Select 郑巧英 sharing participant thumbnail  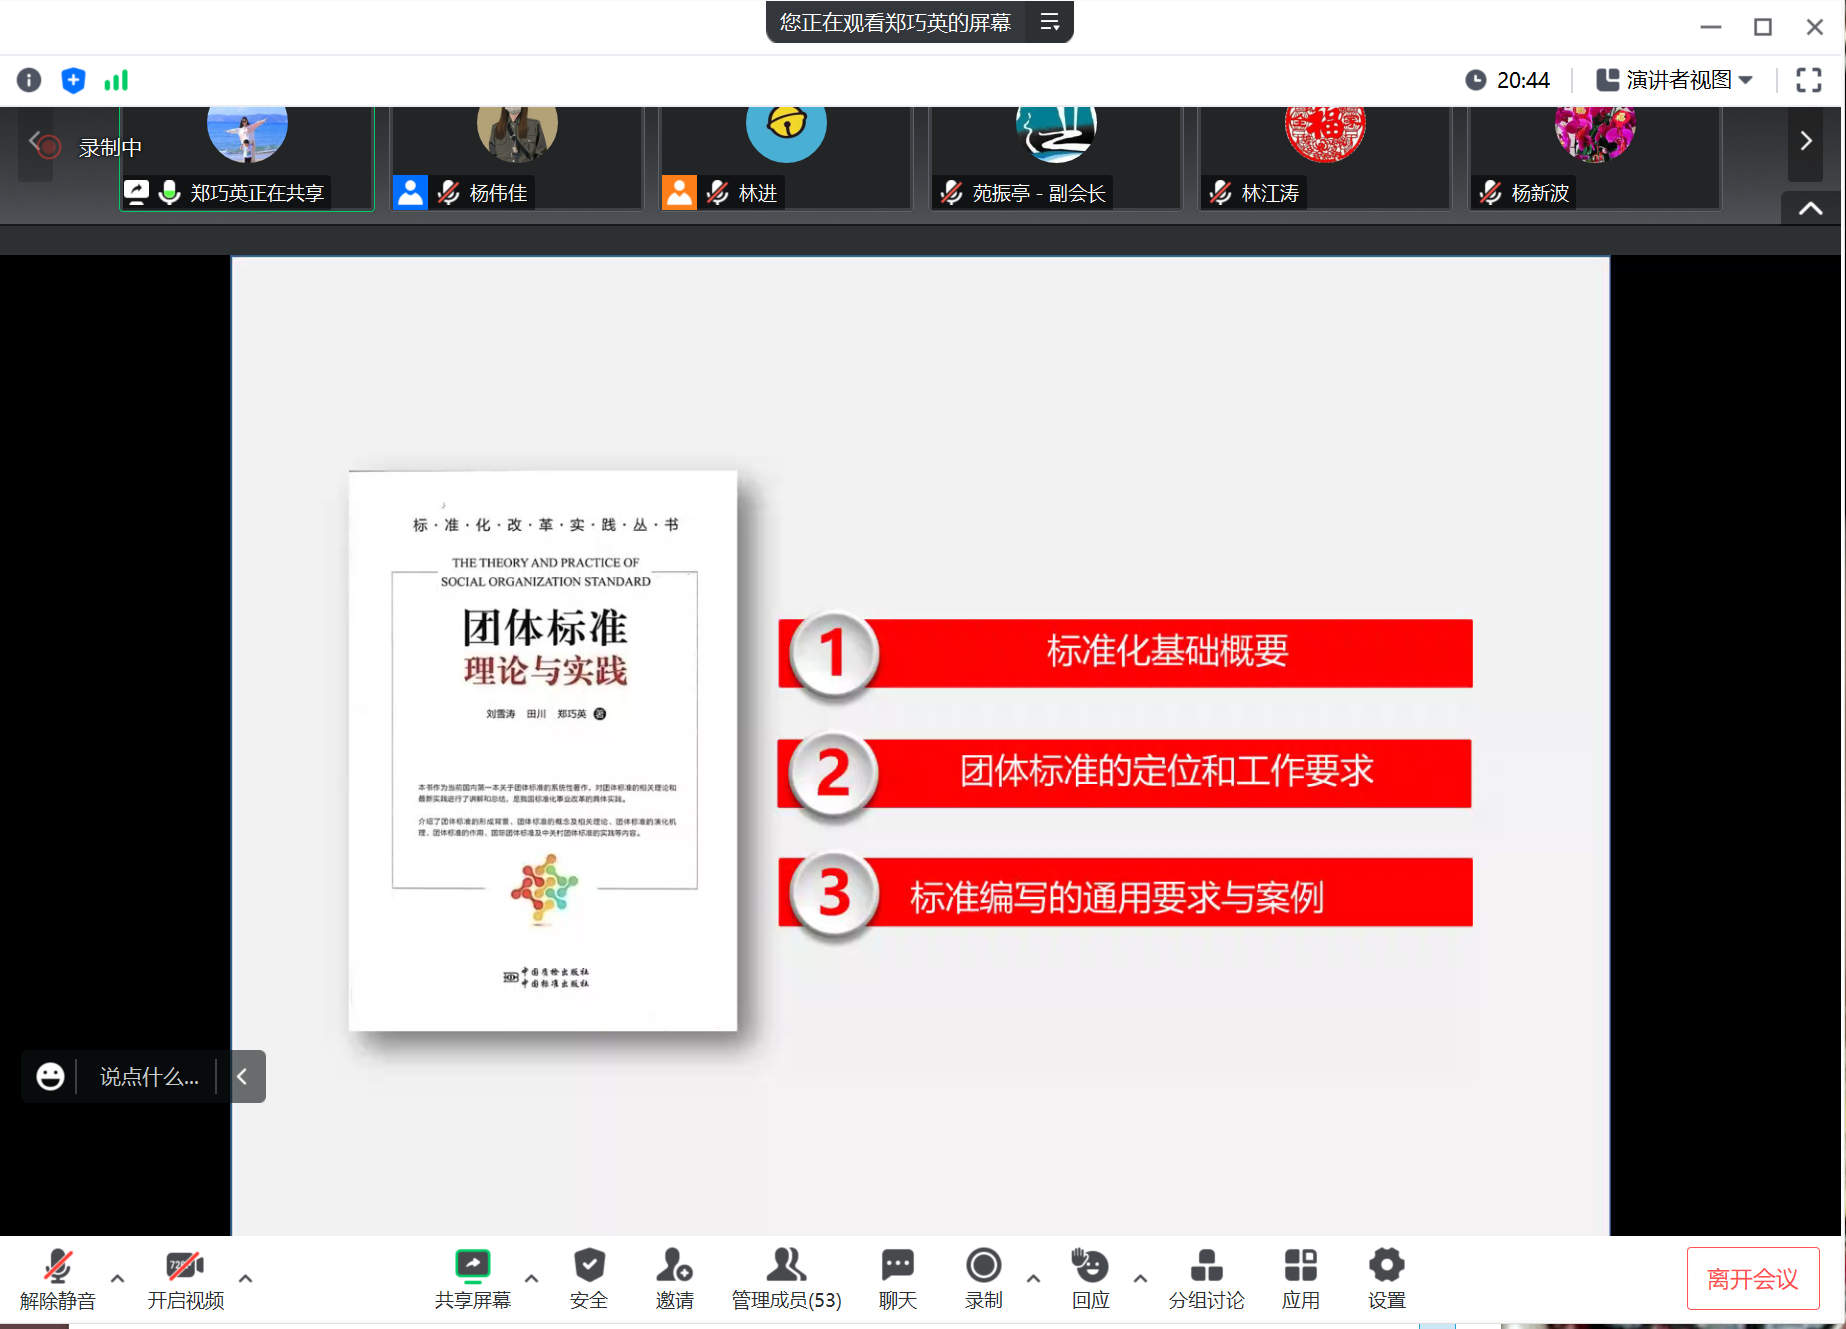tap(247, 158)
